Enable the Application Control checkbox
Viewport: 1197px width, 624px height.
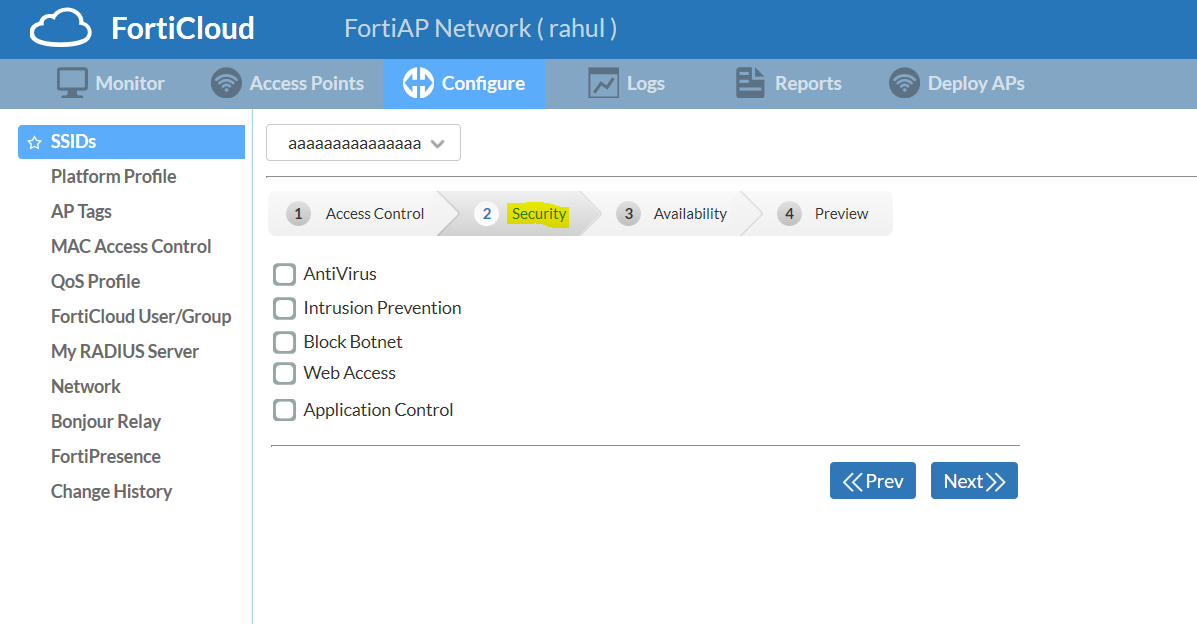285,410
